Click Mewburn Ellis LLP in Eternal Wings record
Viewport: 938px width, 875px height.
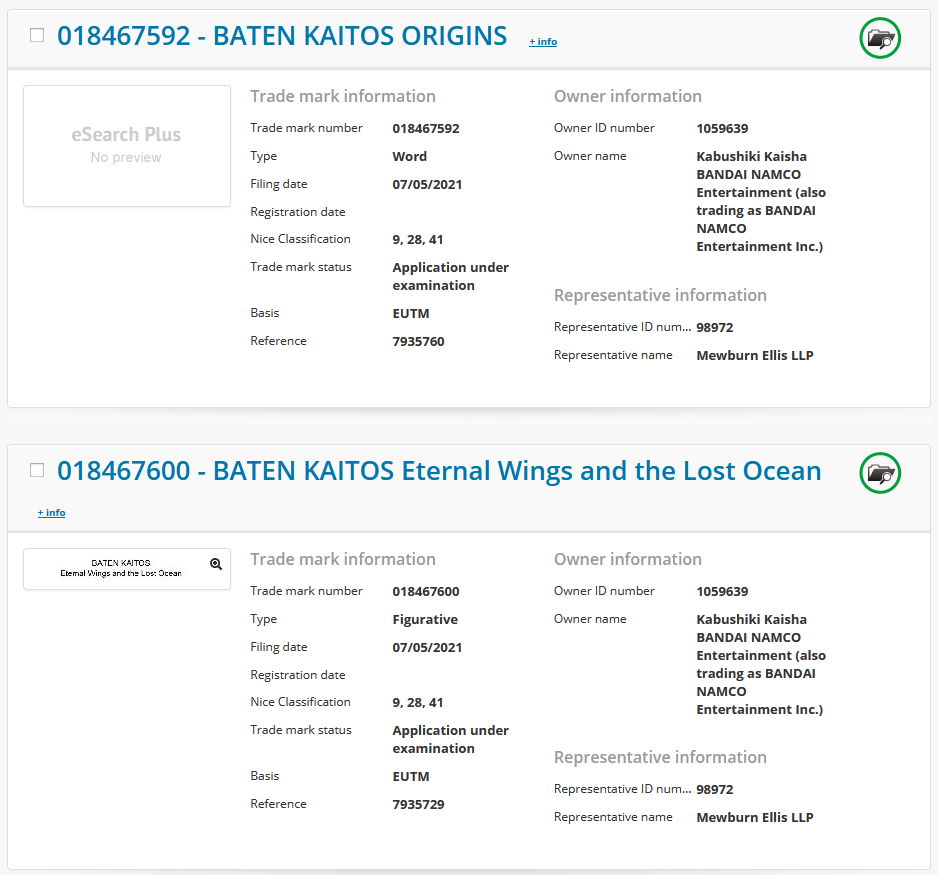coord(754,817)
